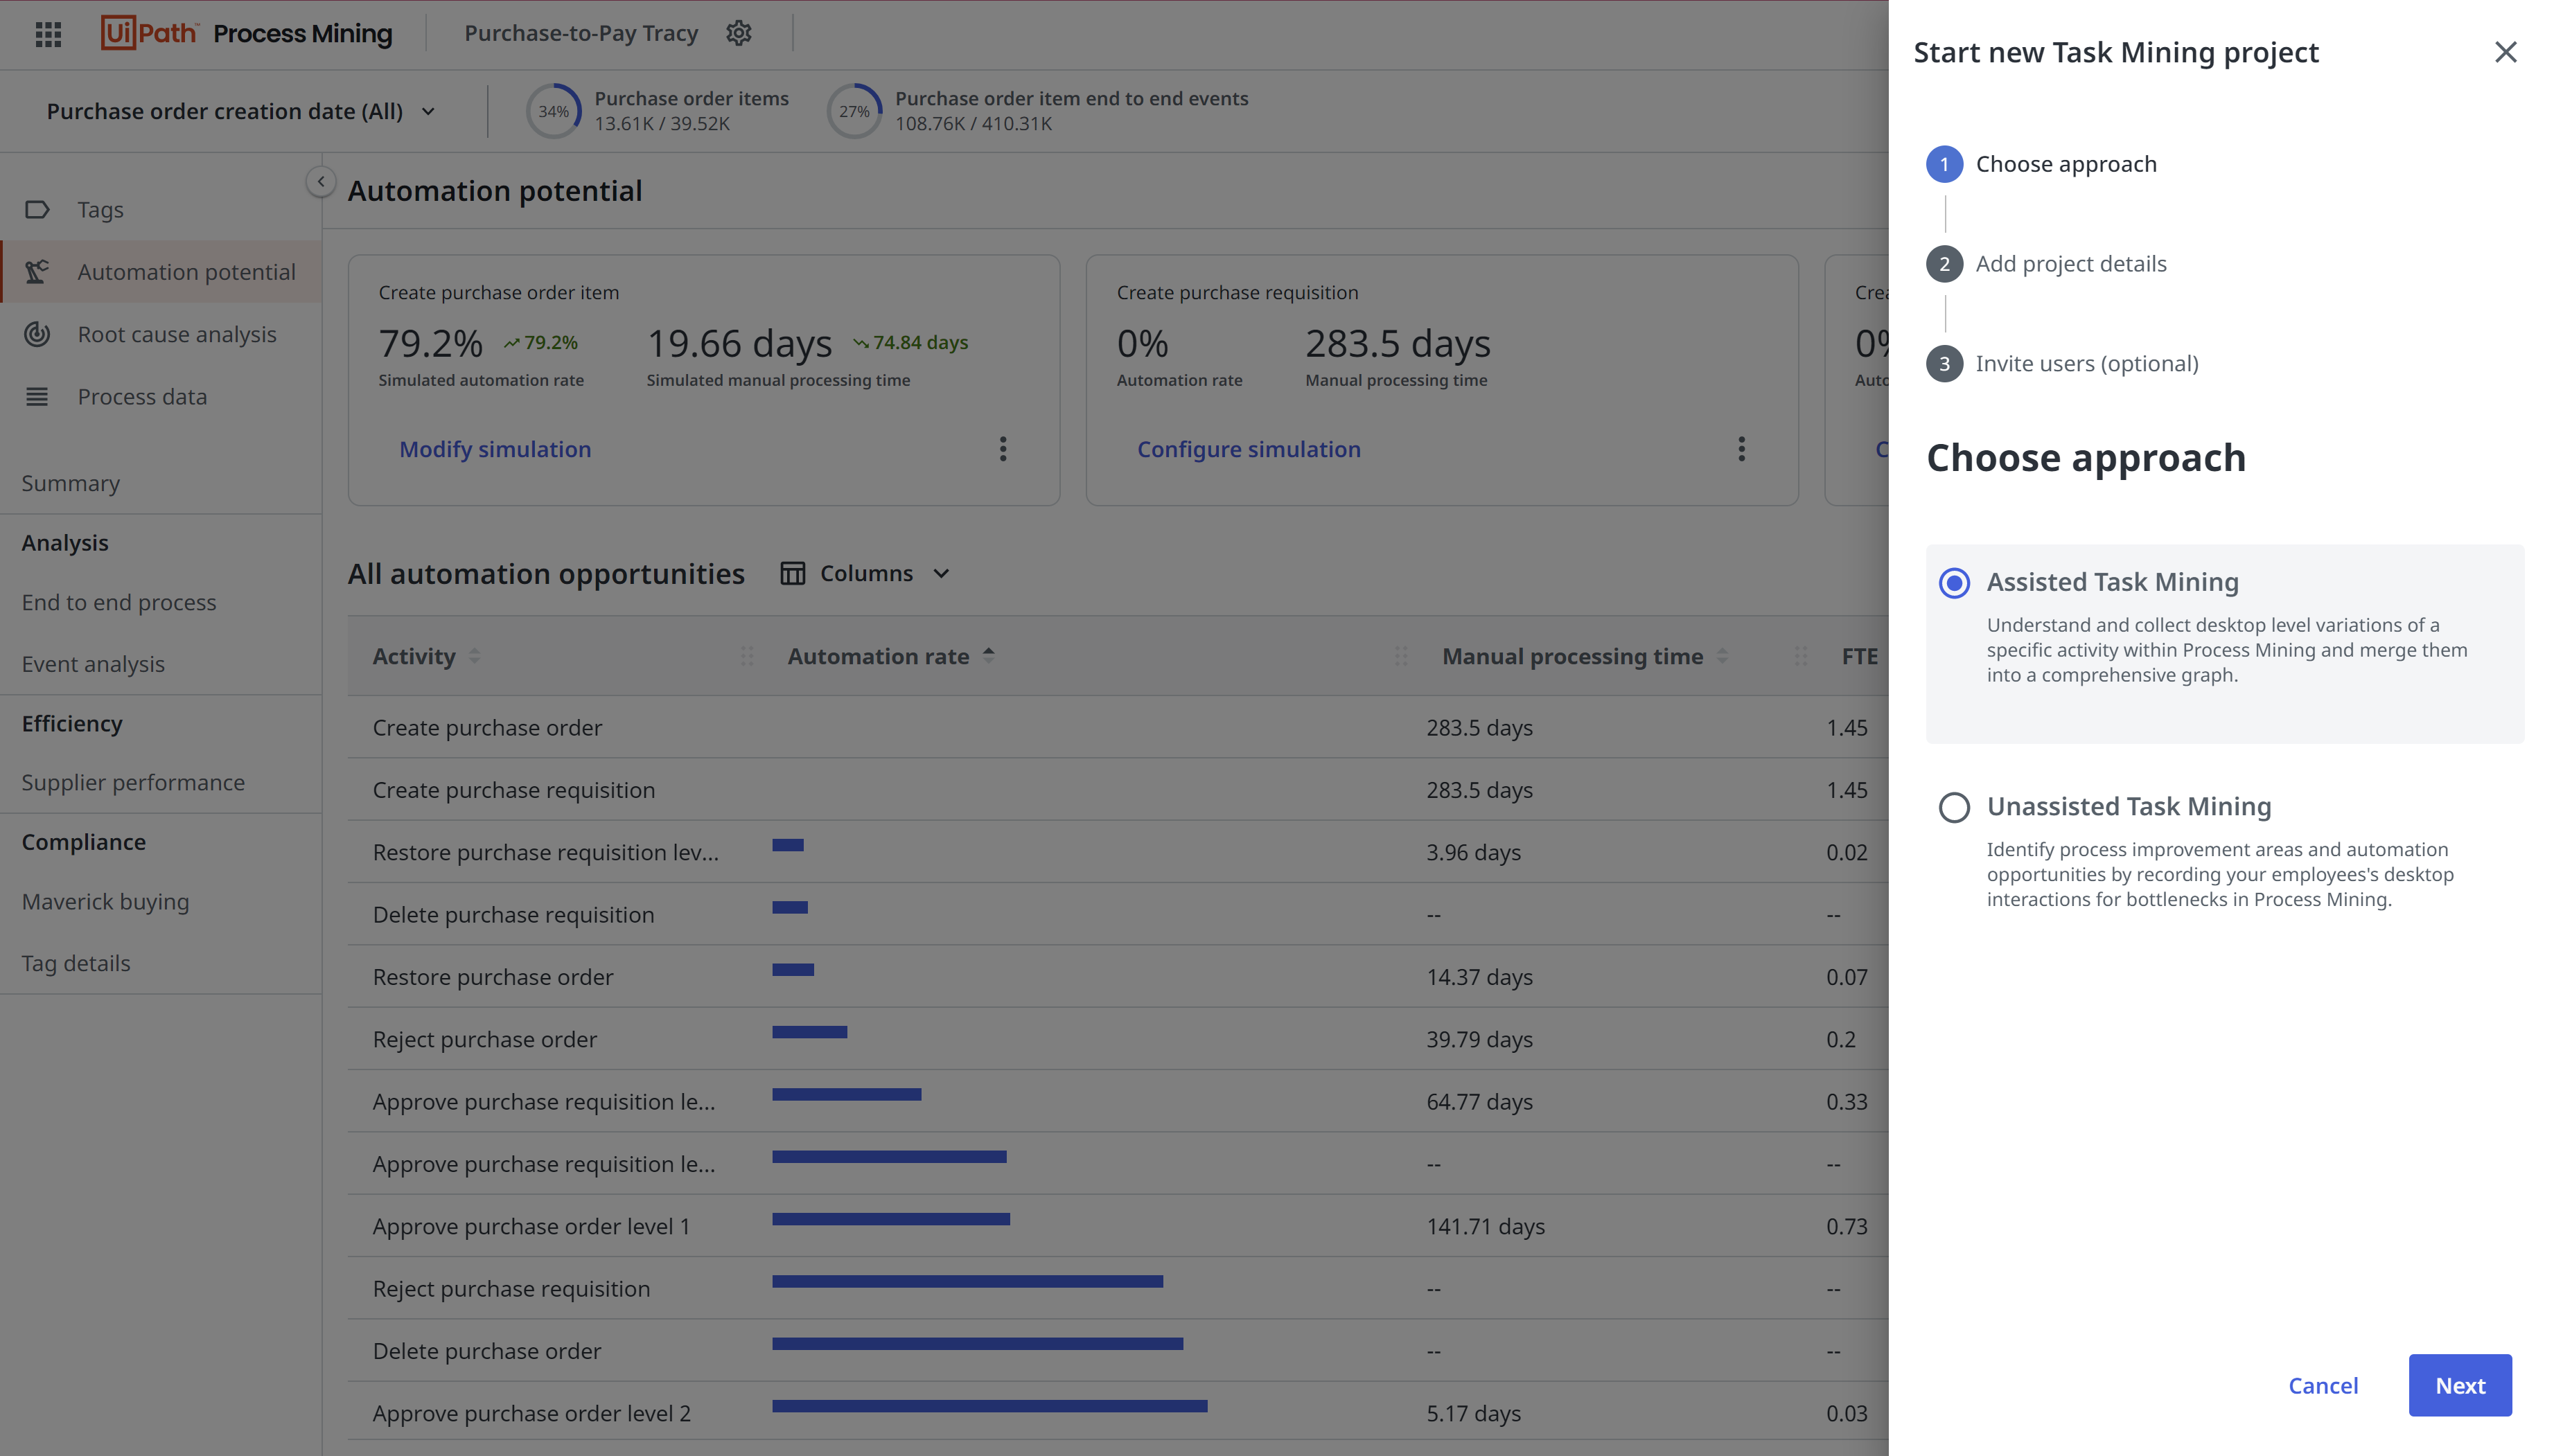Open the apps grid launcher icon
This screenshot has height=1456, width=2554.
point(48,34)
